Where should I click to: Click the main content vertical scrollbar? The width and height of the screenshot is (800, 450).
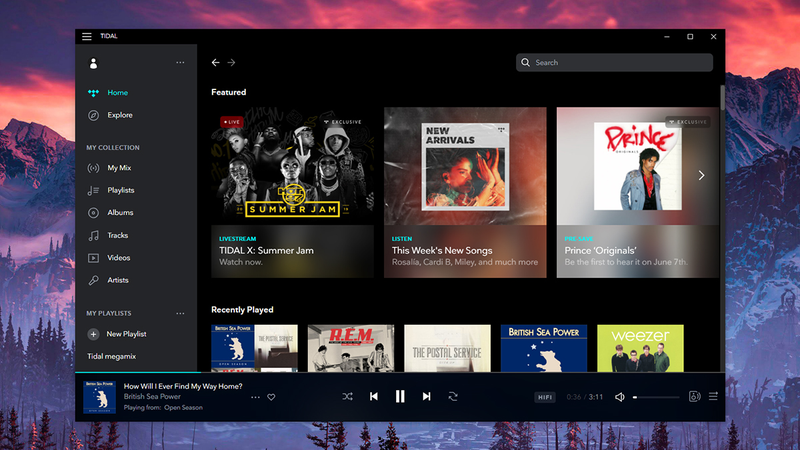(x=722, y=97)
